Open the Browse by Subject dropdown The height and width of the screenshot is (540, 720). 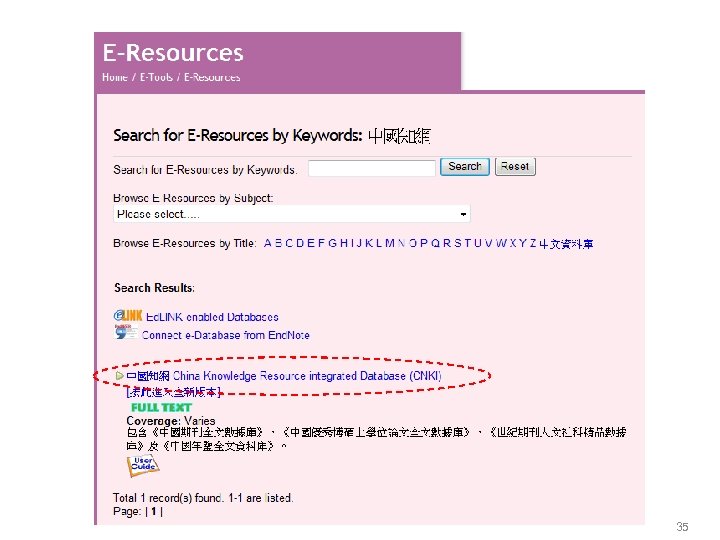tap(292, 214)
